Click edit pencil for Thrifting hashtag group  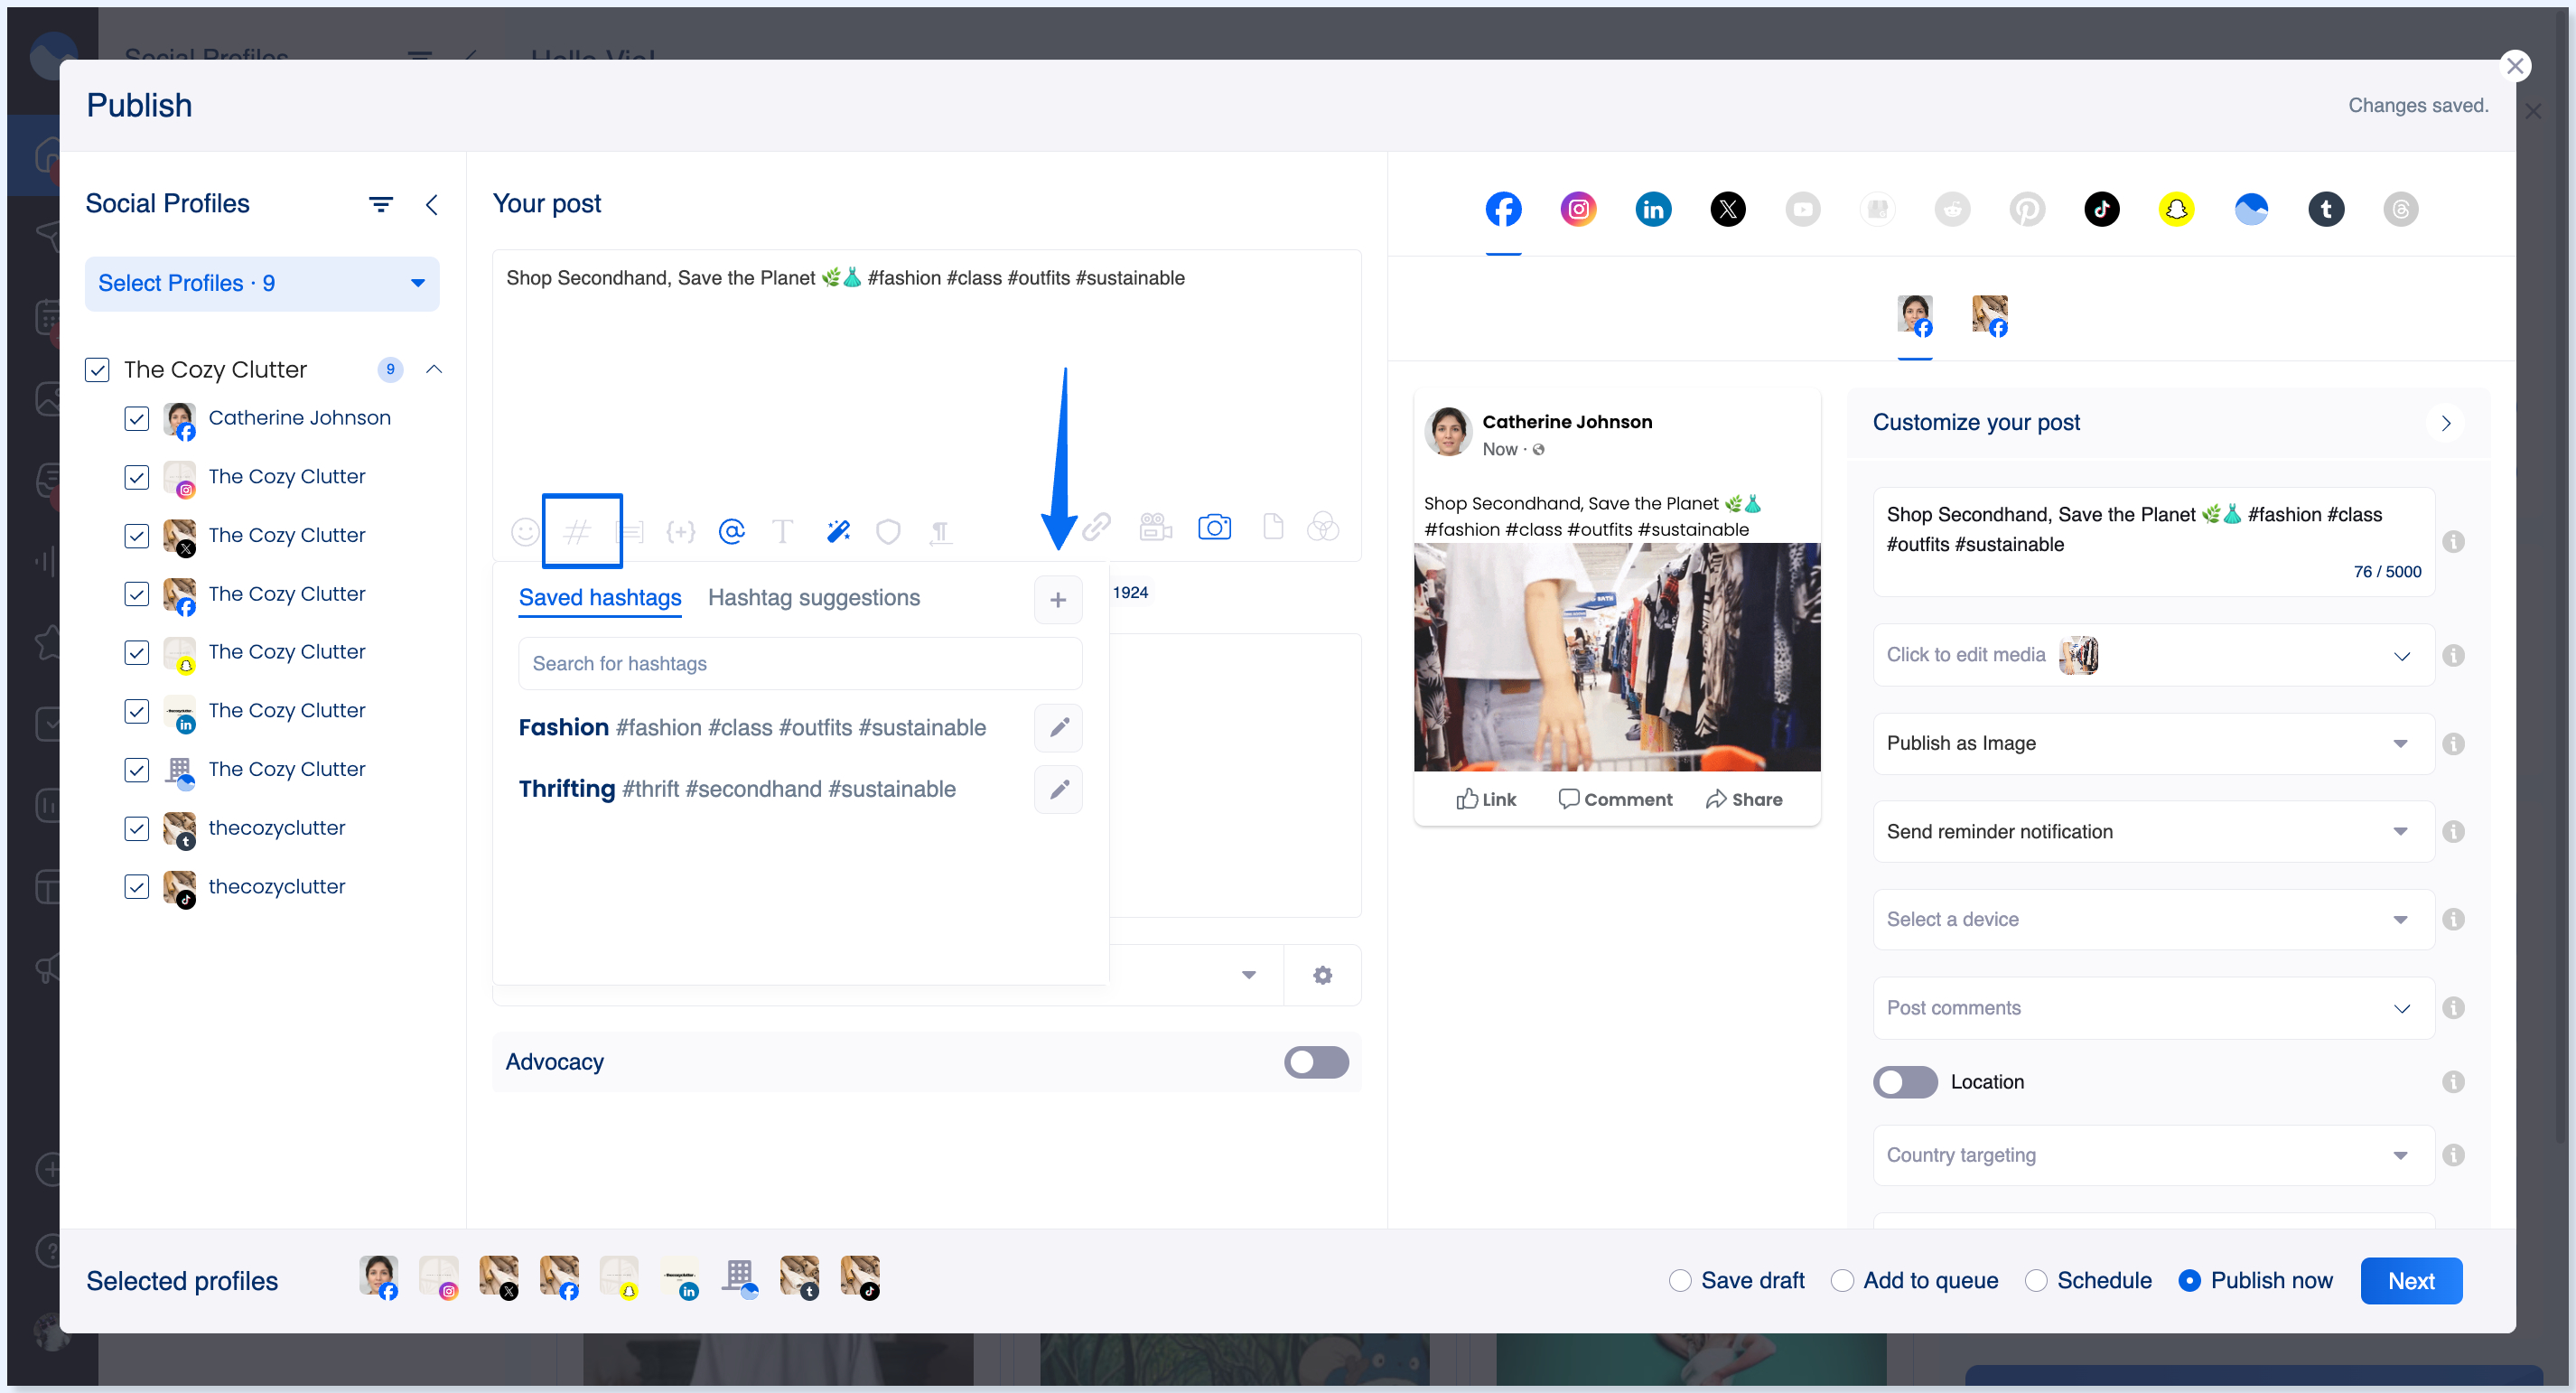1058,789
